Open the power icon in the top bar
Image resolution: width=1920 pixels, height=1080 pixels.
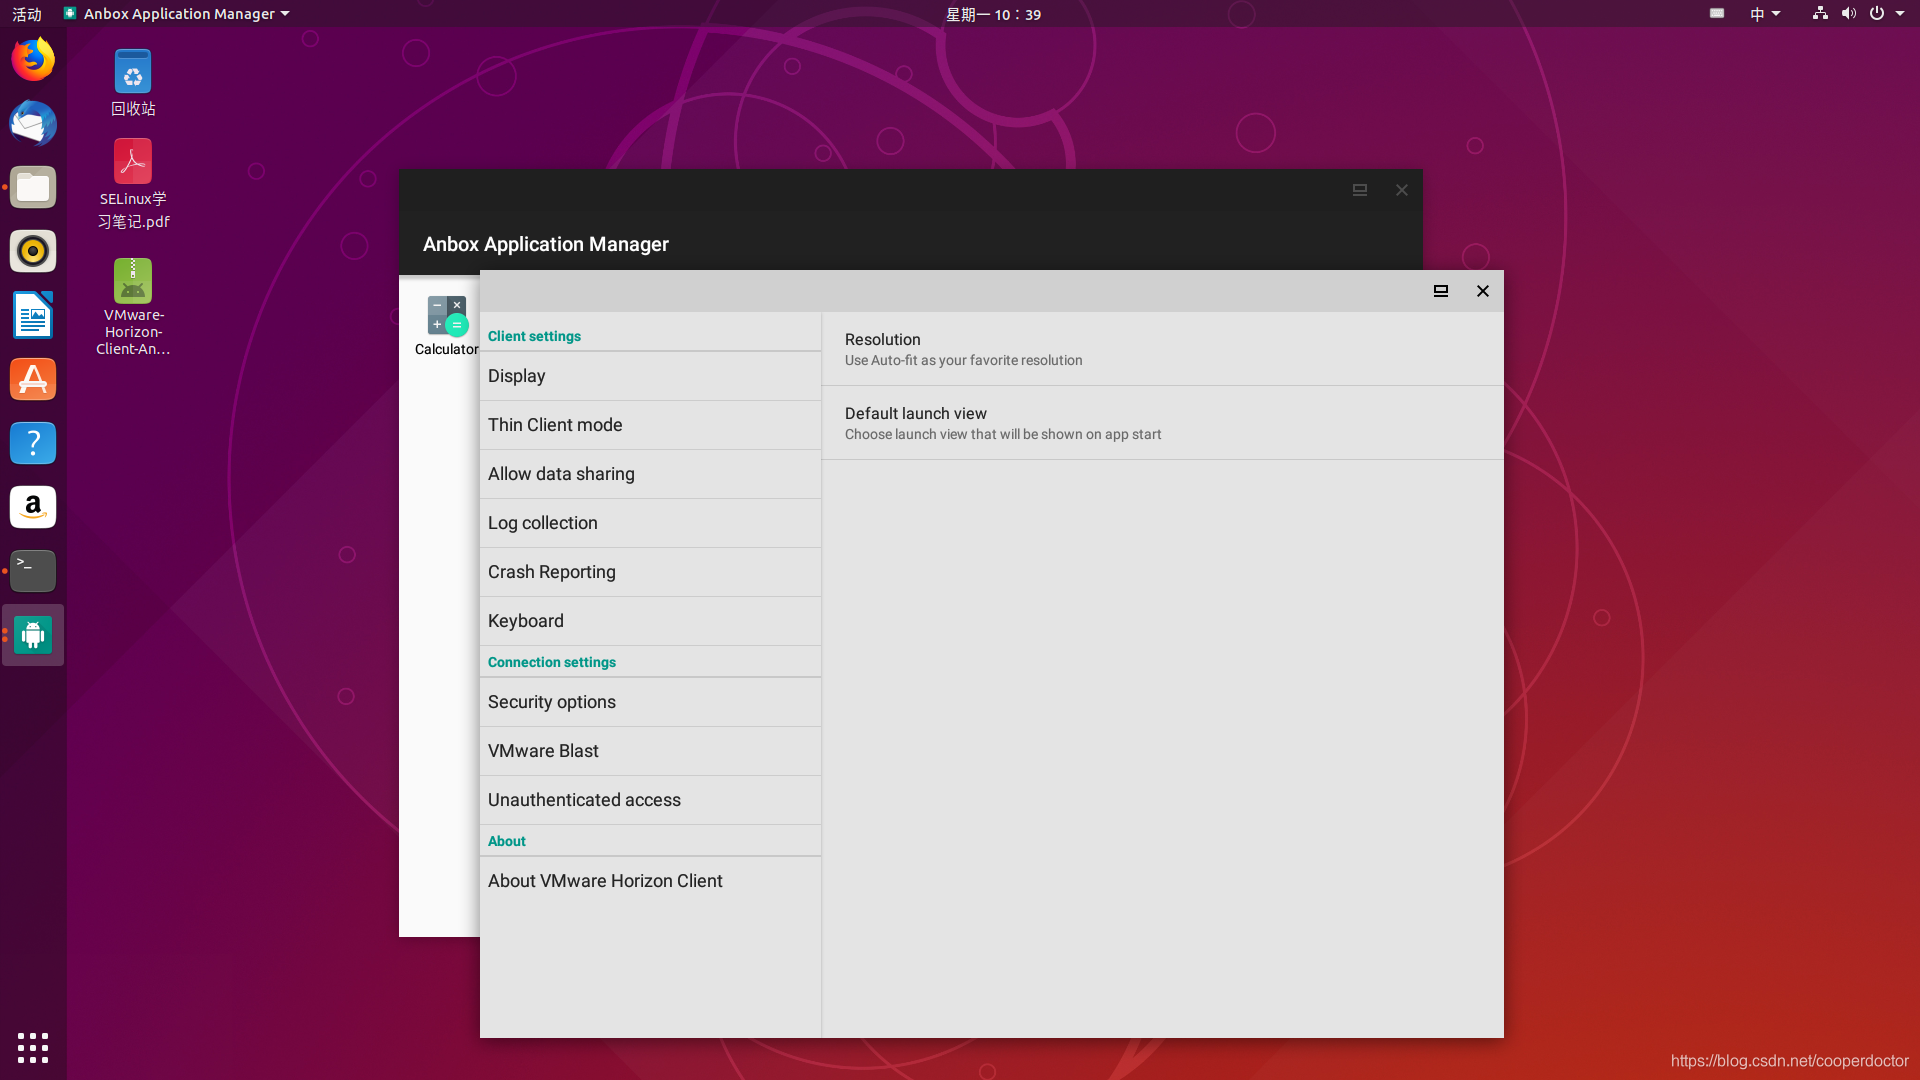[1877, 14]
